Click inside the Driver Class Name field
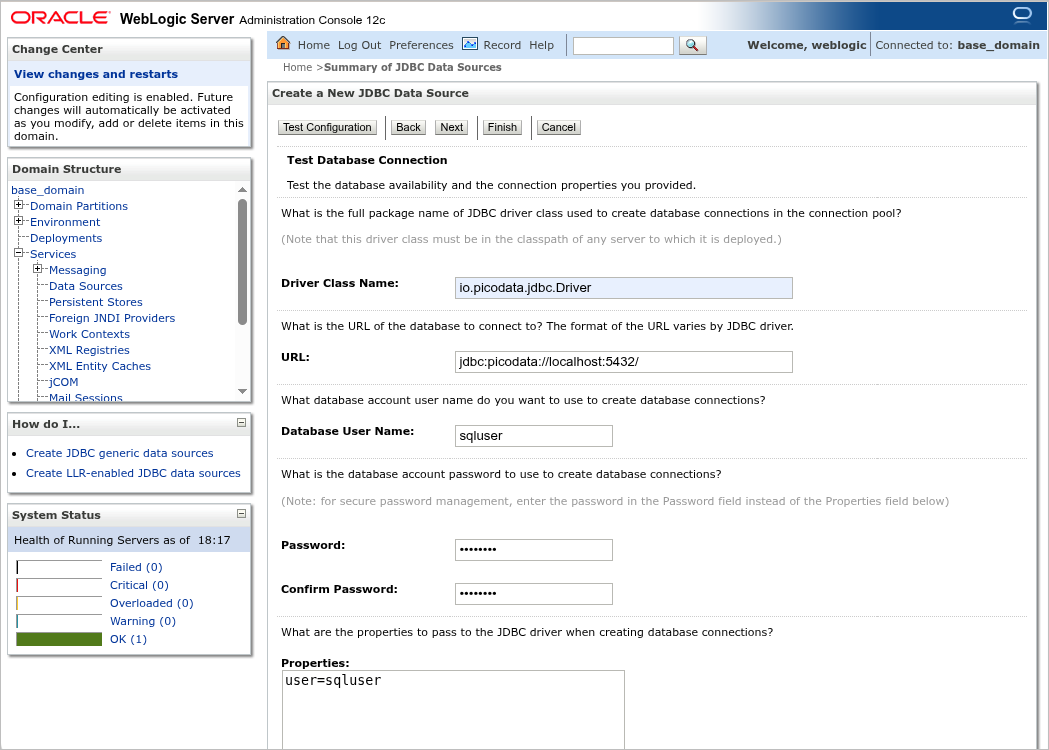 [x=623, y=288]
